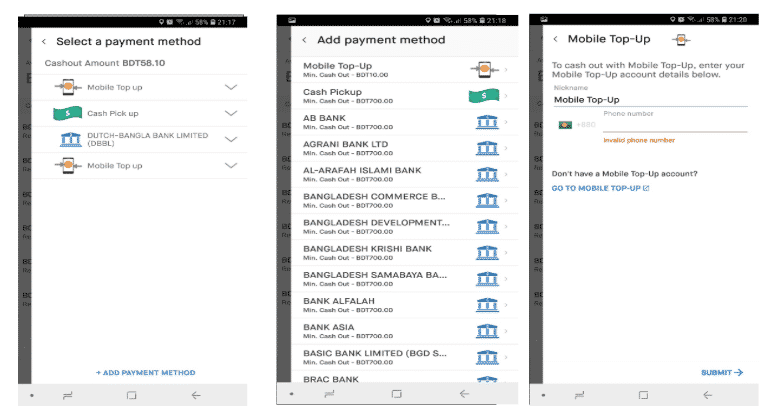This screenshot has width=775, height=419.
Task: Click BANK ALFALAH building icon
Action: click(487, 305)
